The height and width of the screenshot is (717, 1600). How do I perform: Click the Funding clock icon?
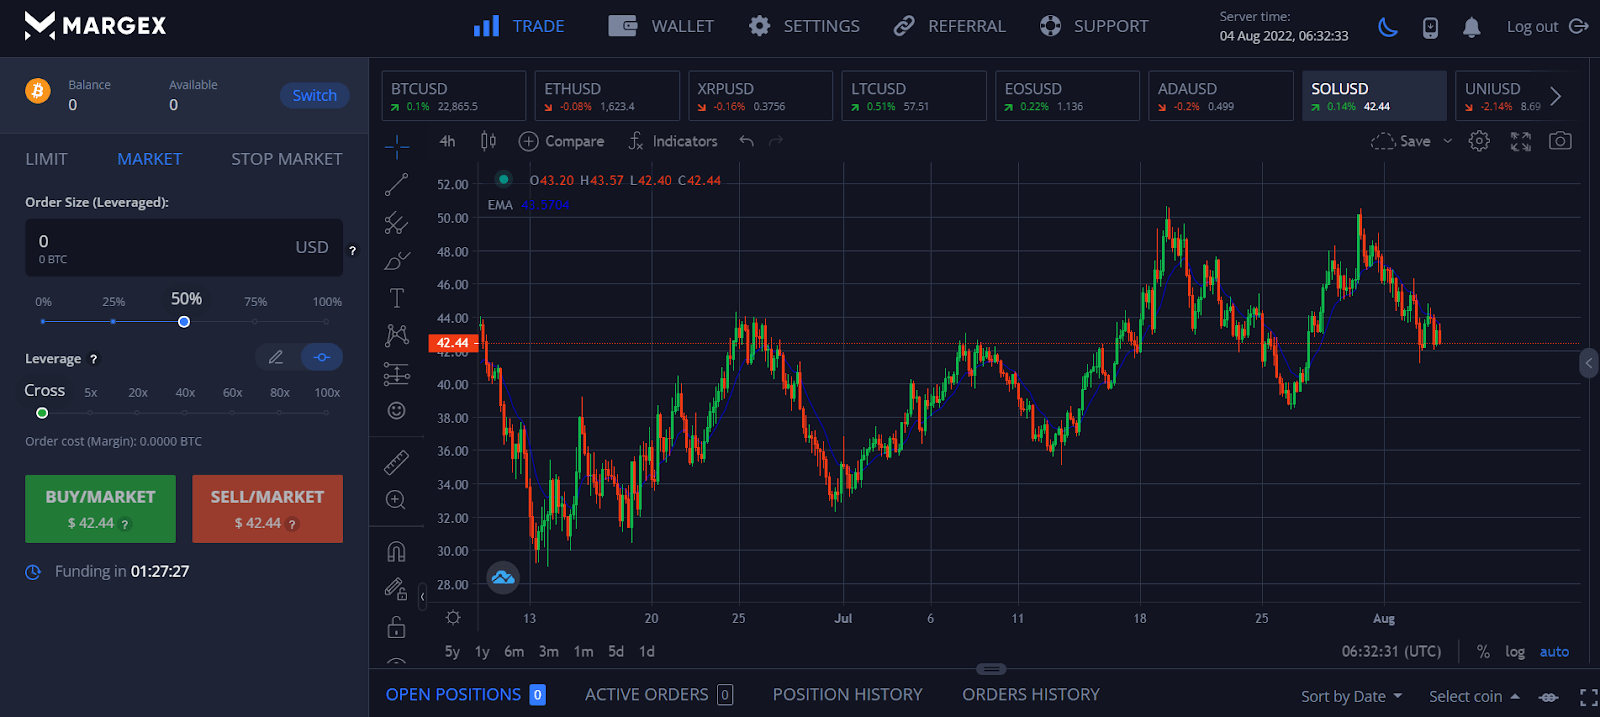click(33, 572)
